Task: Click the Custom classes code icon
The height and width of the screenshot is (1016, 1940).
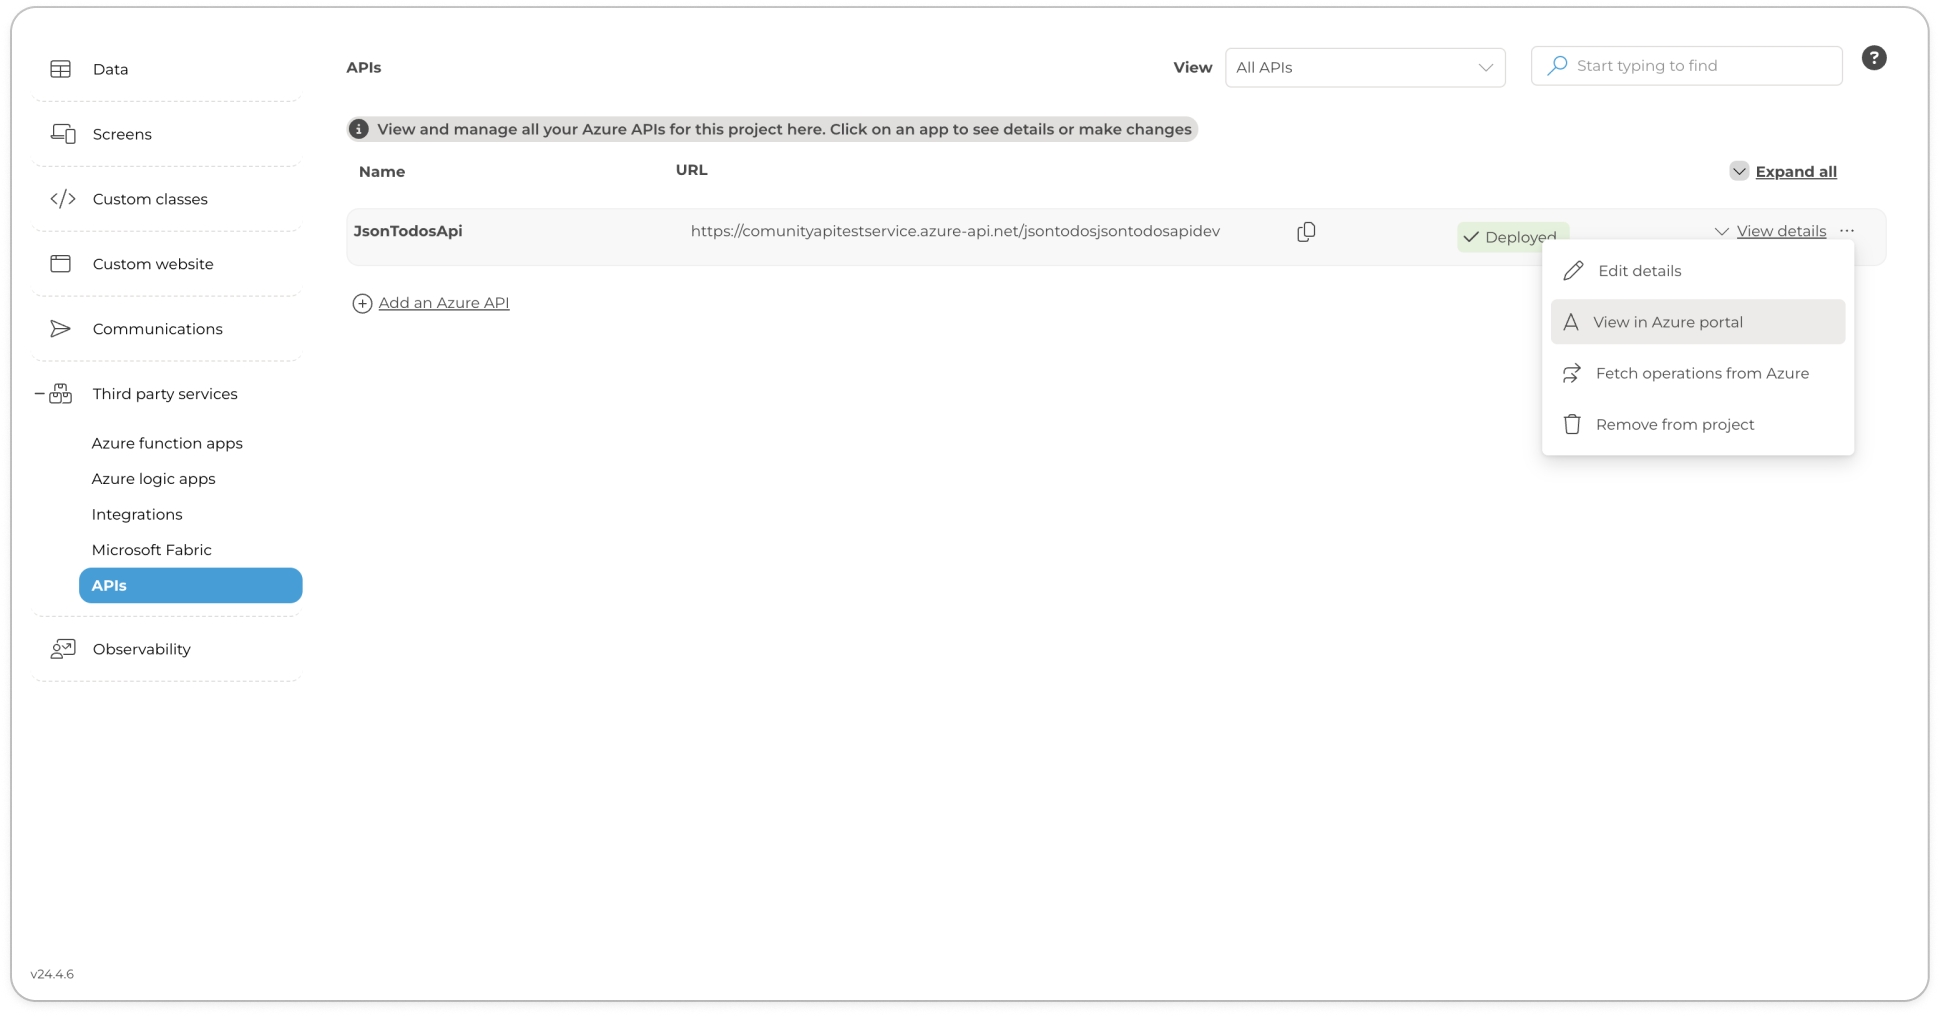Action: tap(62, 199)
